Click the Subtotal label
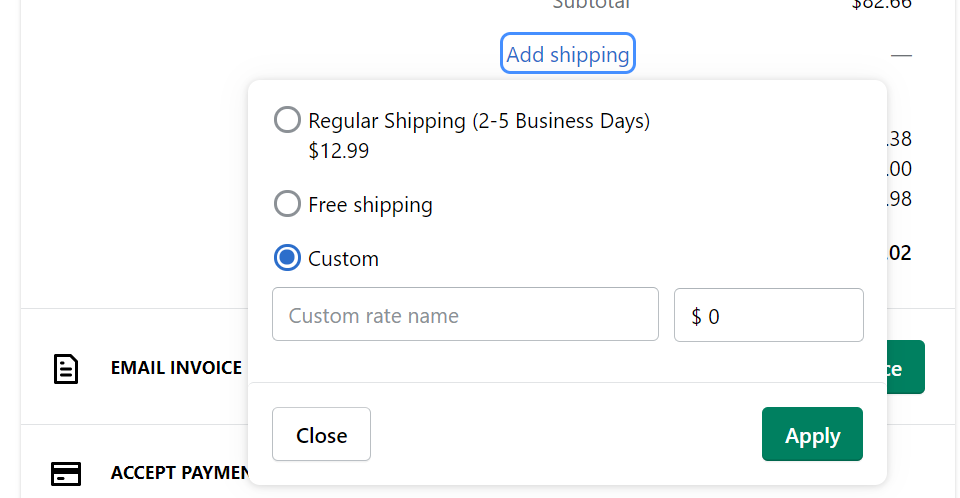 click(x=592, y=4)
